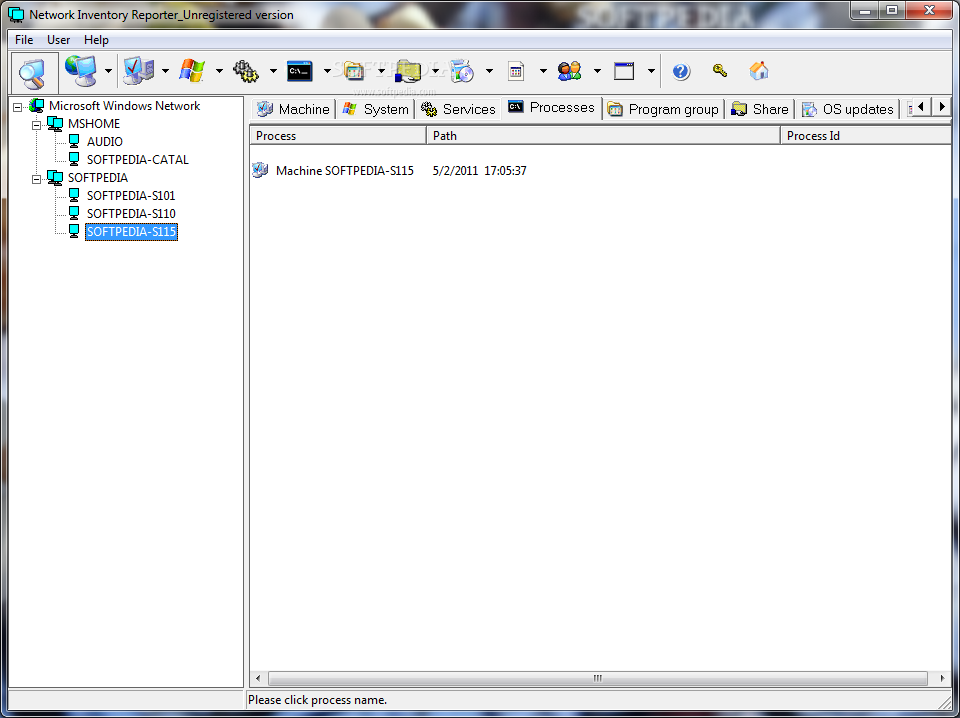Open dropdown arrow next to users icon
The image size is (960, 718).
[596, 71]
